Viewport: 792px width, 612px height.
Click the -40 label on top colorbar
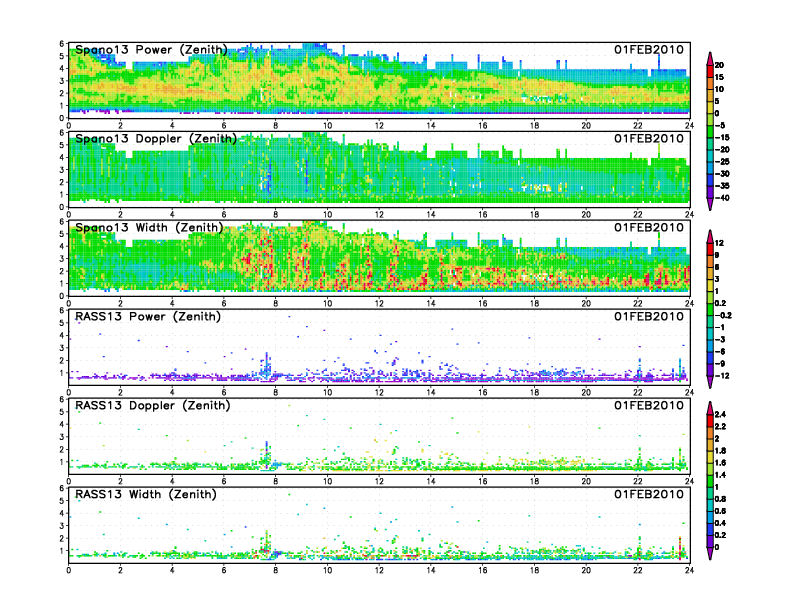coord(722,198)
